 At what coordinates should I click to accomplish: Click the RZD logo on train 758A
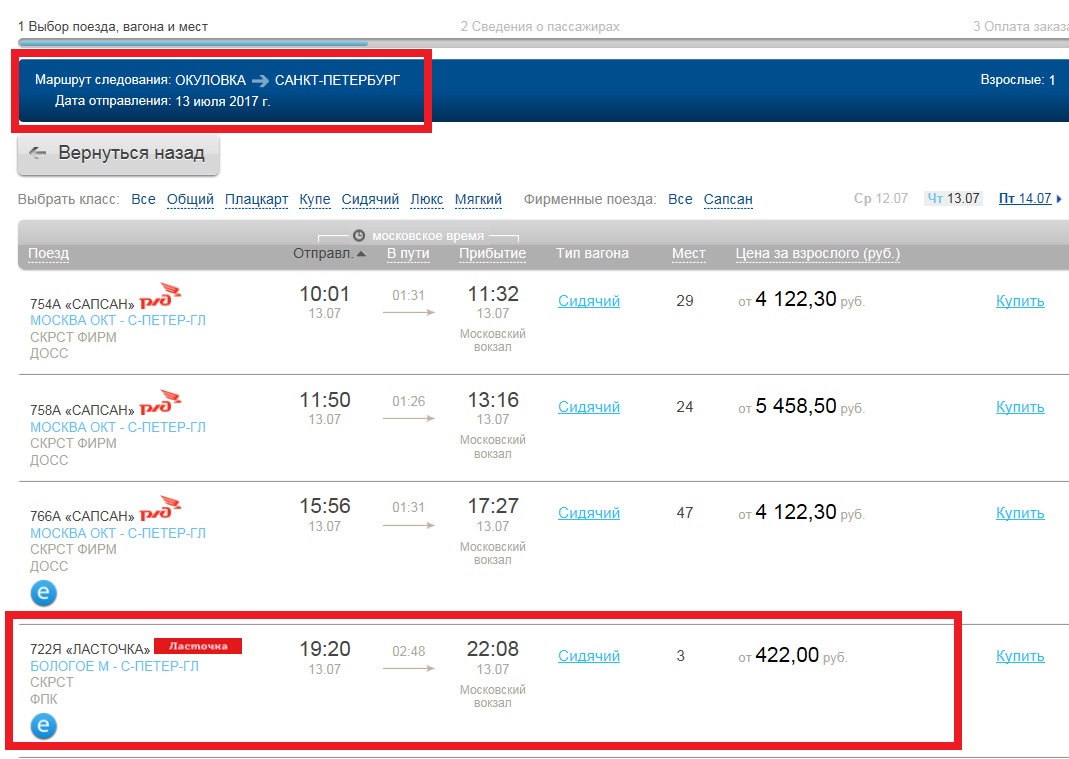click(x=160, y=403)
